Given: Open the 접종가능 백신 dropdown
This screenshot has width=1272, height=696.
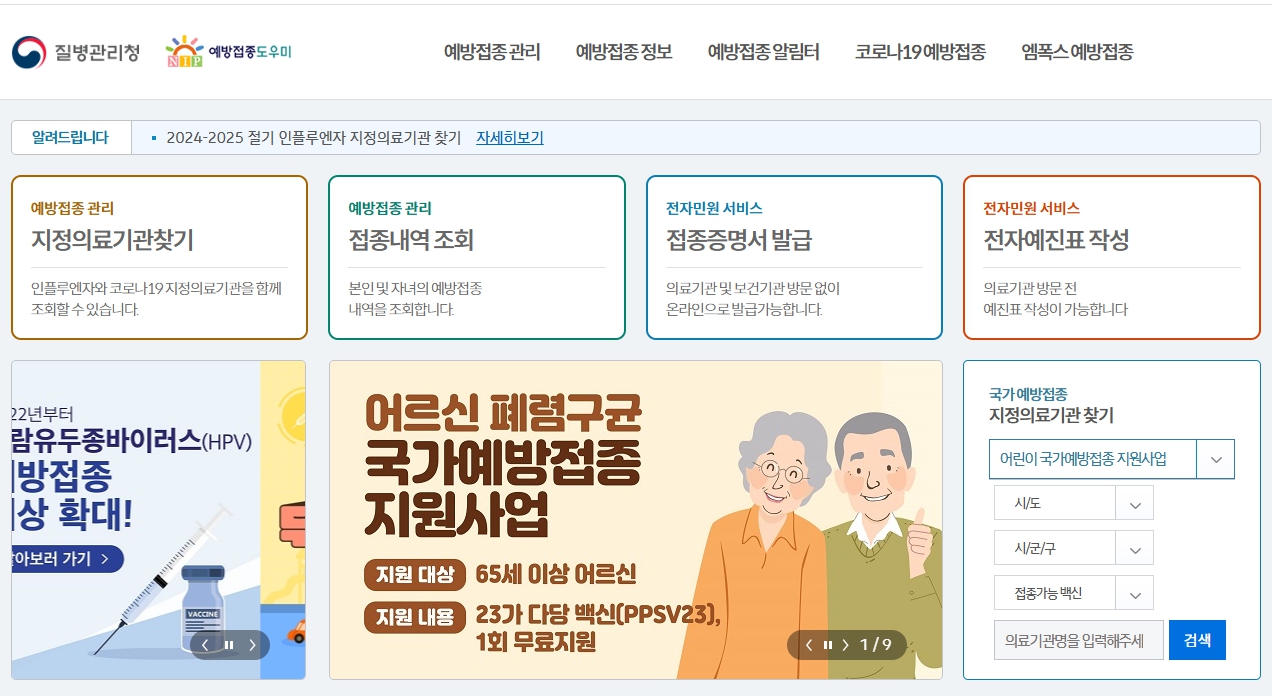Looking at the screenshot, I should point(1073,592).
